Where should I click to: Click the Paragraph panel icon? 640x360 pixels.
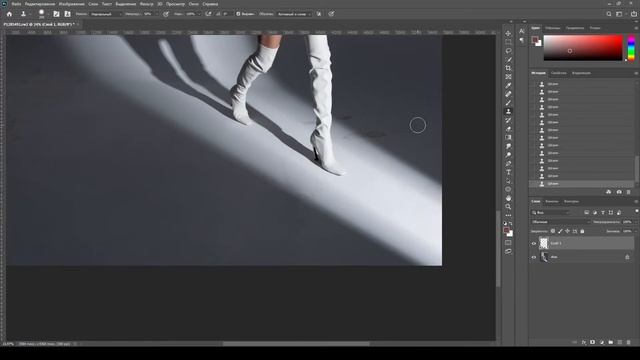point(522,40)
